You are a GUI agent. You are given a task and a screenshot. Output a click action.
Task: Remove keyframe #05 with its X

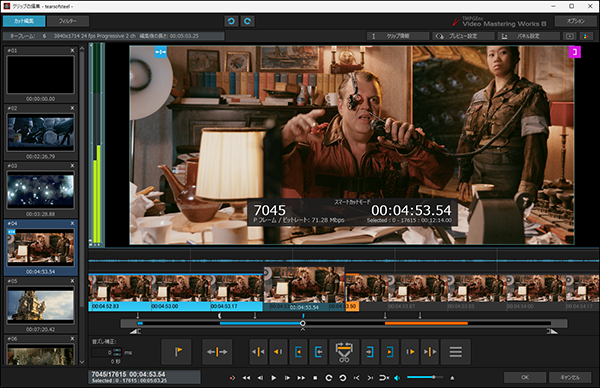click(72, 281)
